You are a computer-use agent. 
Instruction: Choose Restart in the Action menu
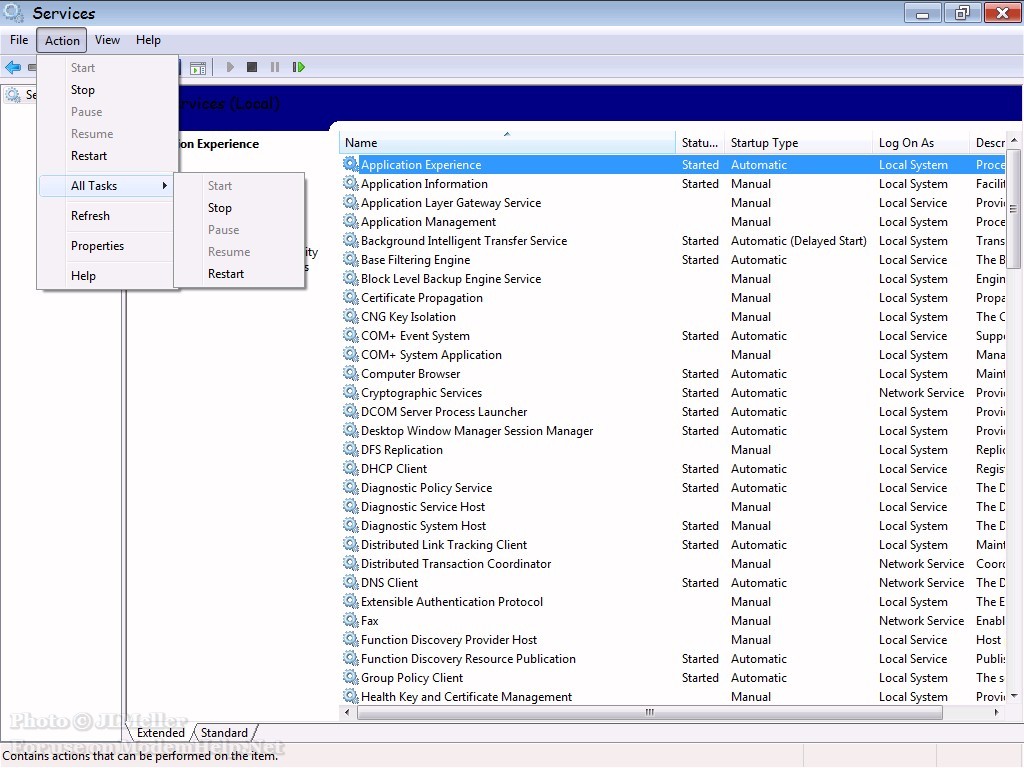pyautogui.click(x=108, y=155)
